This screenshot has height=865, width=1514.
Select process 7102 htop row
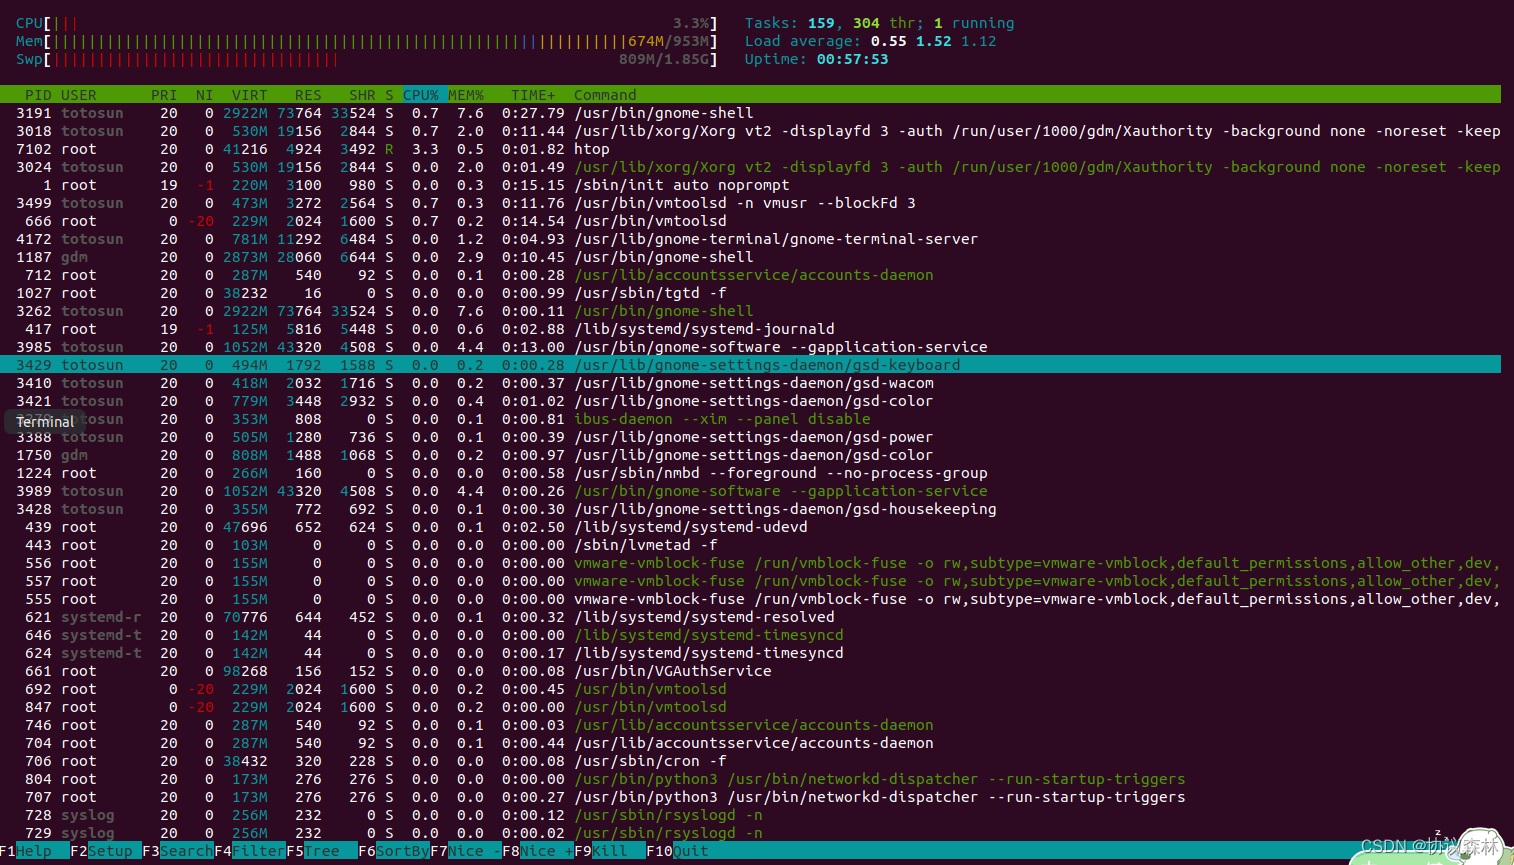pos(750,149)
